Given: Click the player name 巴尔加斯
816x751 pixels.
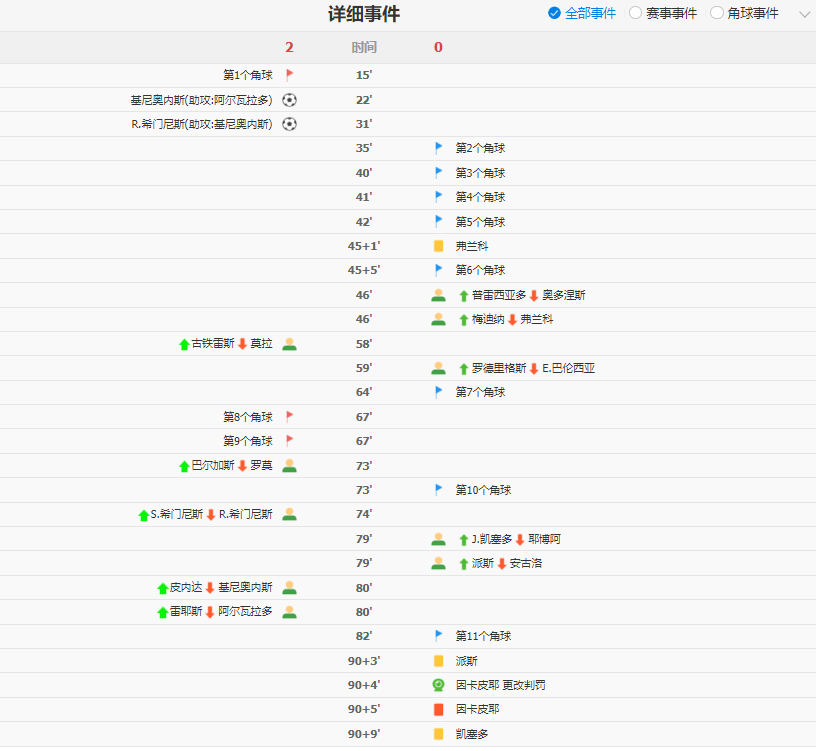Looking at the screenshot, I should [213, 465].
